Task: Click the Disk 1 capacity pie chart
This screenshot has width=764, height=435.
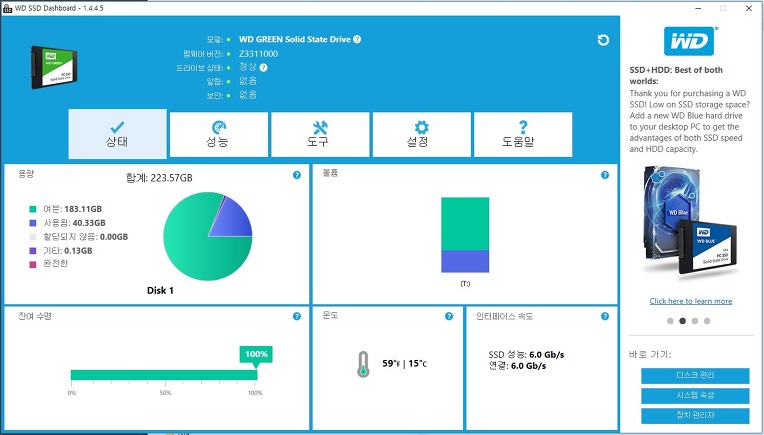Action: (208, 236)
